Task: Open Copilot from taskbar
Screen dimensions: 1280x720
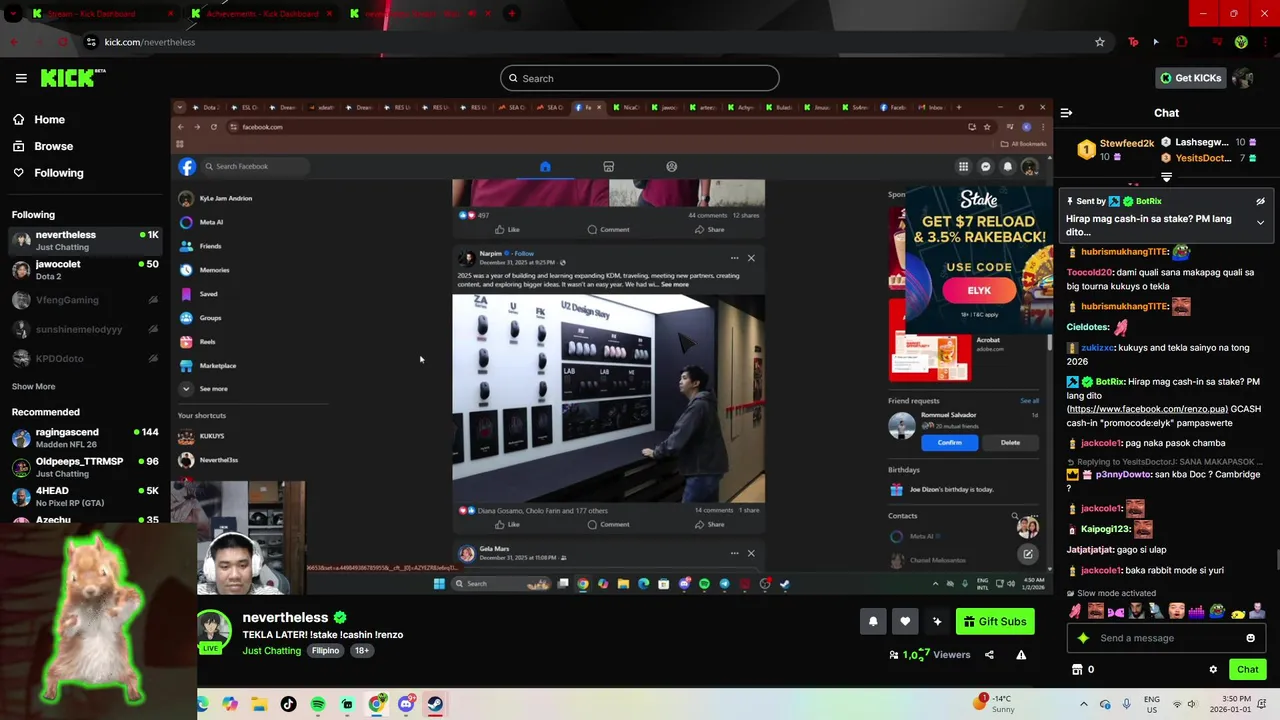Action: pyautogui.click(x=230, y=704)
